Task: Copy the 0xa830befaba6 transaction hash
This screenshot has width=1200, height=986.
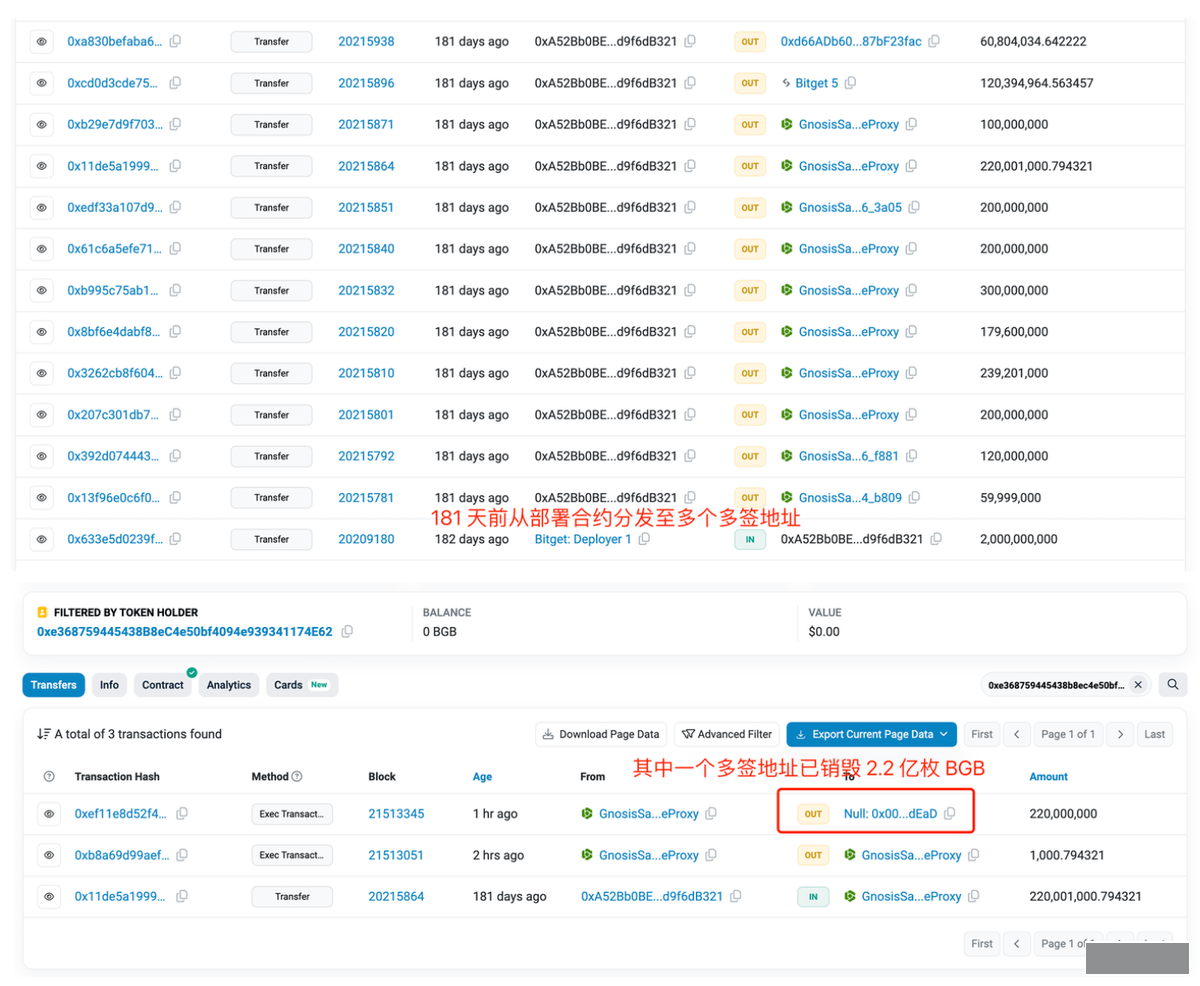Action: (175, 42)
